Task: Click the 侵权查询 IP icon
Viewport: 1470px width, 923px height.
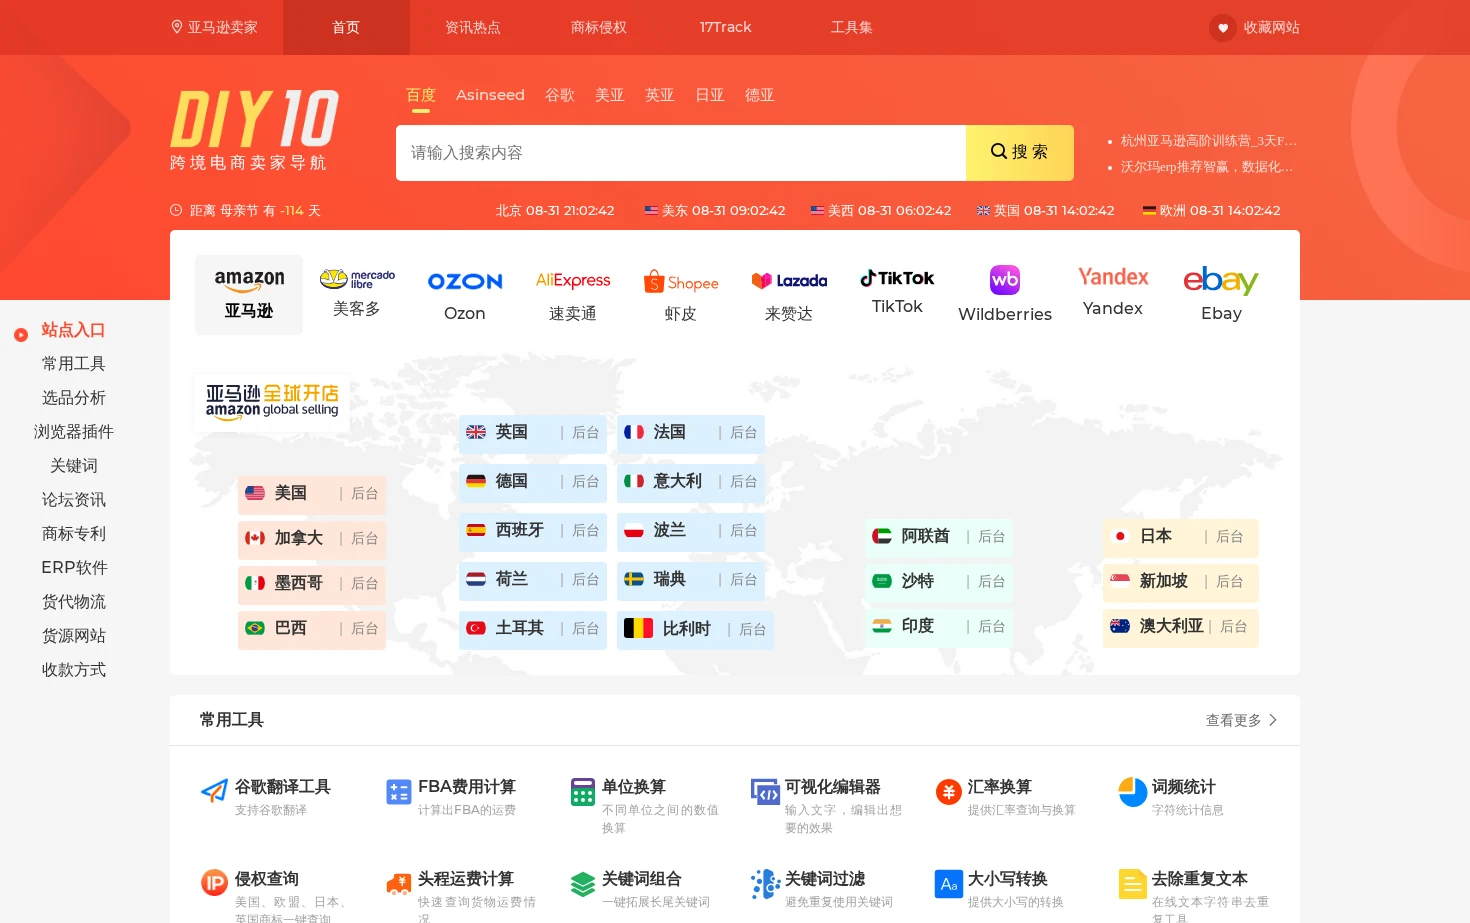Action: click(x=214, y=882)
